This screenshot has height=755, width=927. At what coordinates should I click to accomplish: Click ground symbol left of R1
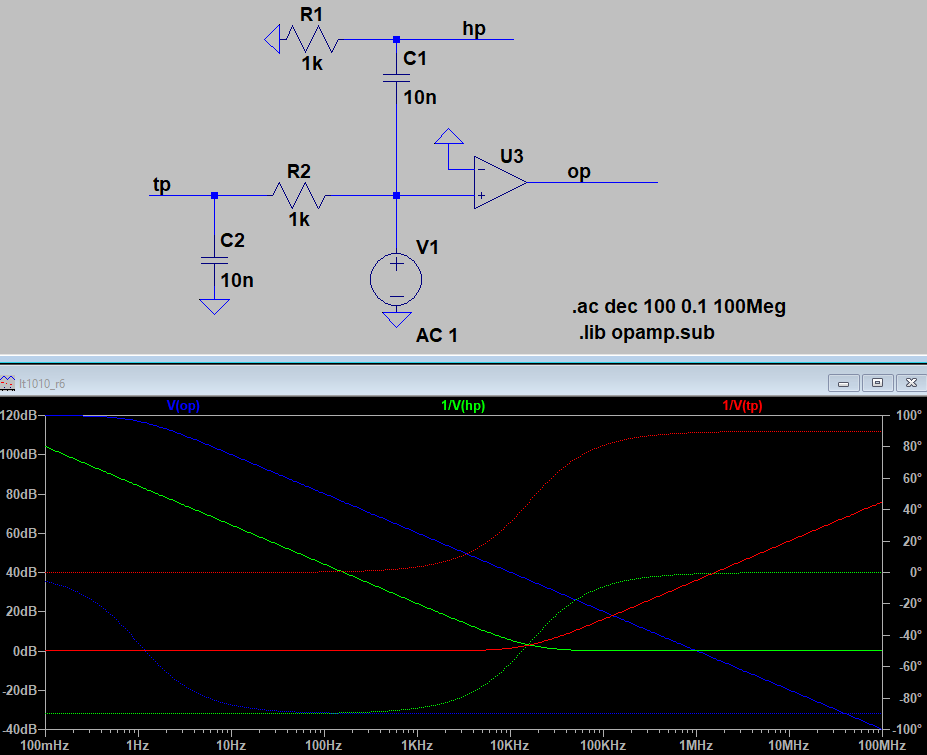click(x=272, y=40)
